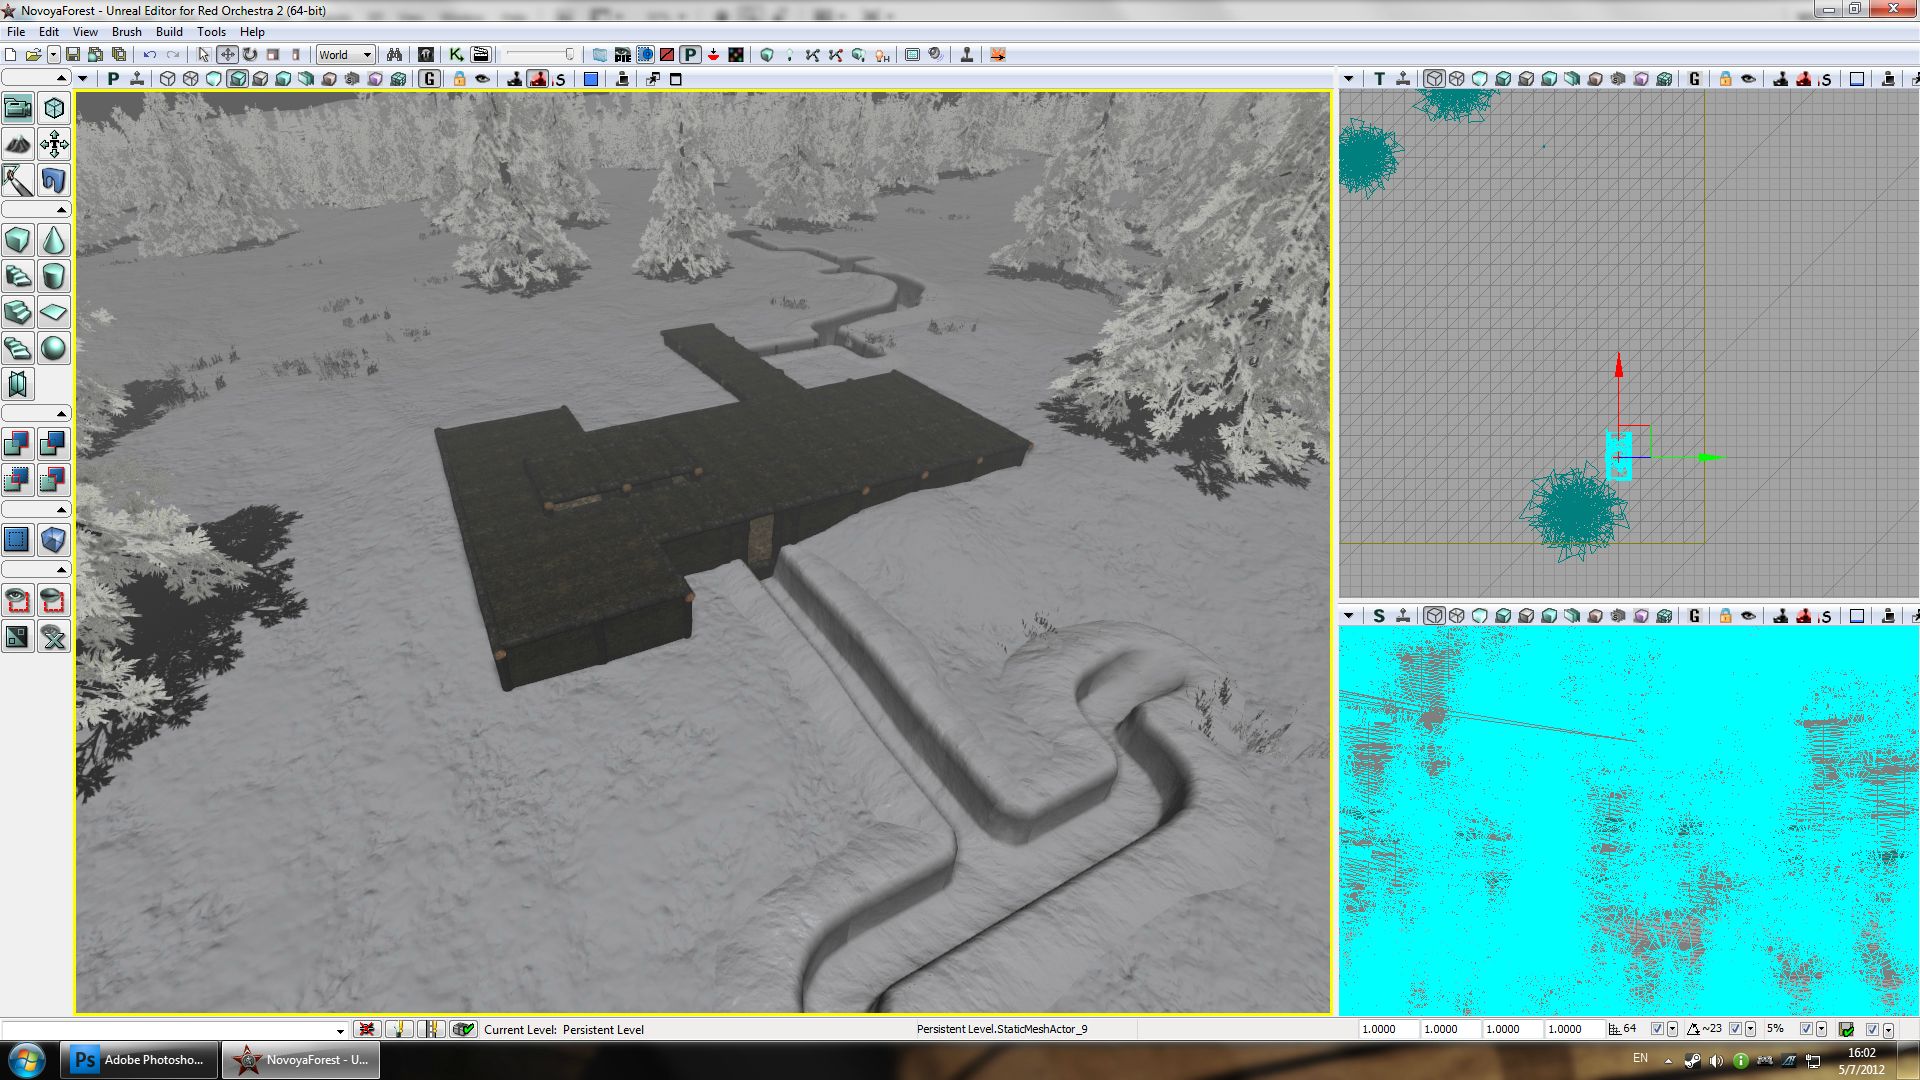Show all hidden actors
This screenshot has width=1920, height=1080.
(x=54, y=636)
